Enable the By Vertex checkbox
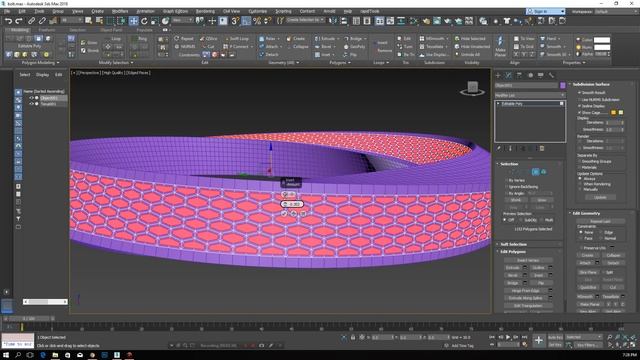The image size is (640, 360). 507,180
